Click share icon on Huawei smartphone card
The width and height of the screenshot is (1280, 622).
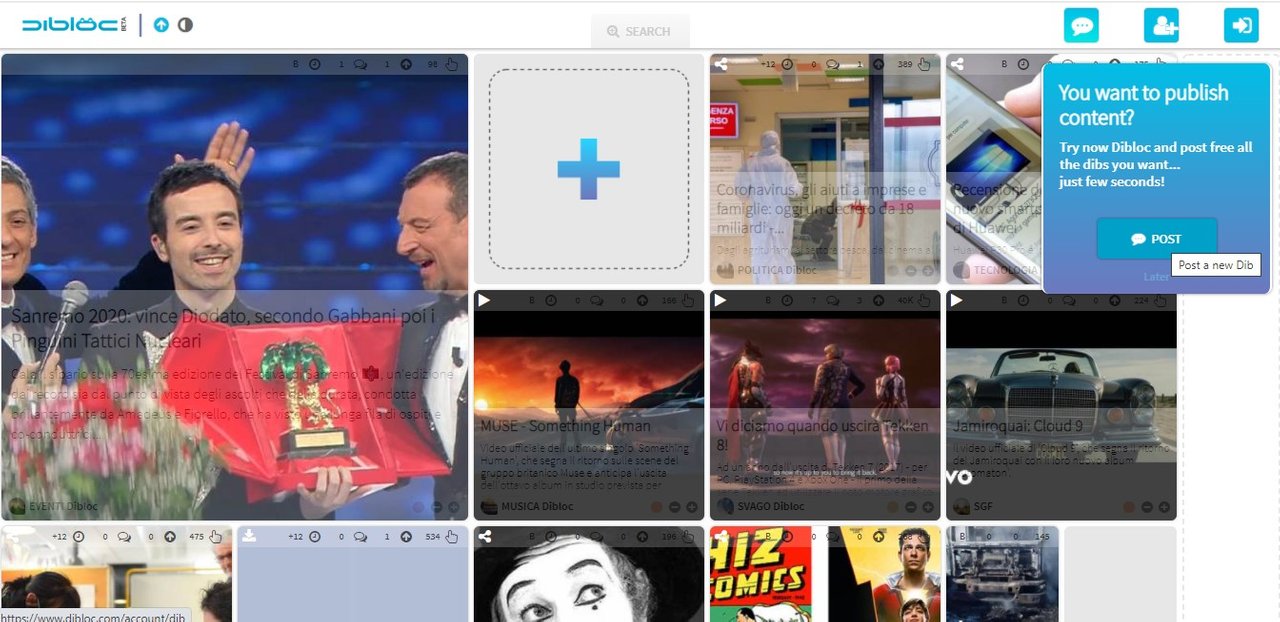(x=957, y=64)
